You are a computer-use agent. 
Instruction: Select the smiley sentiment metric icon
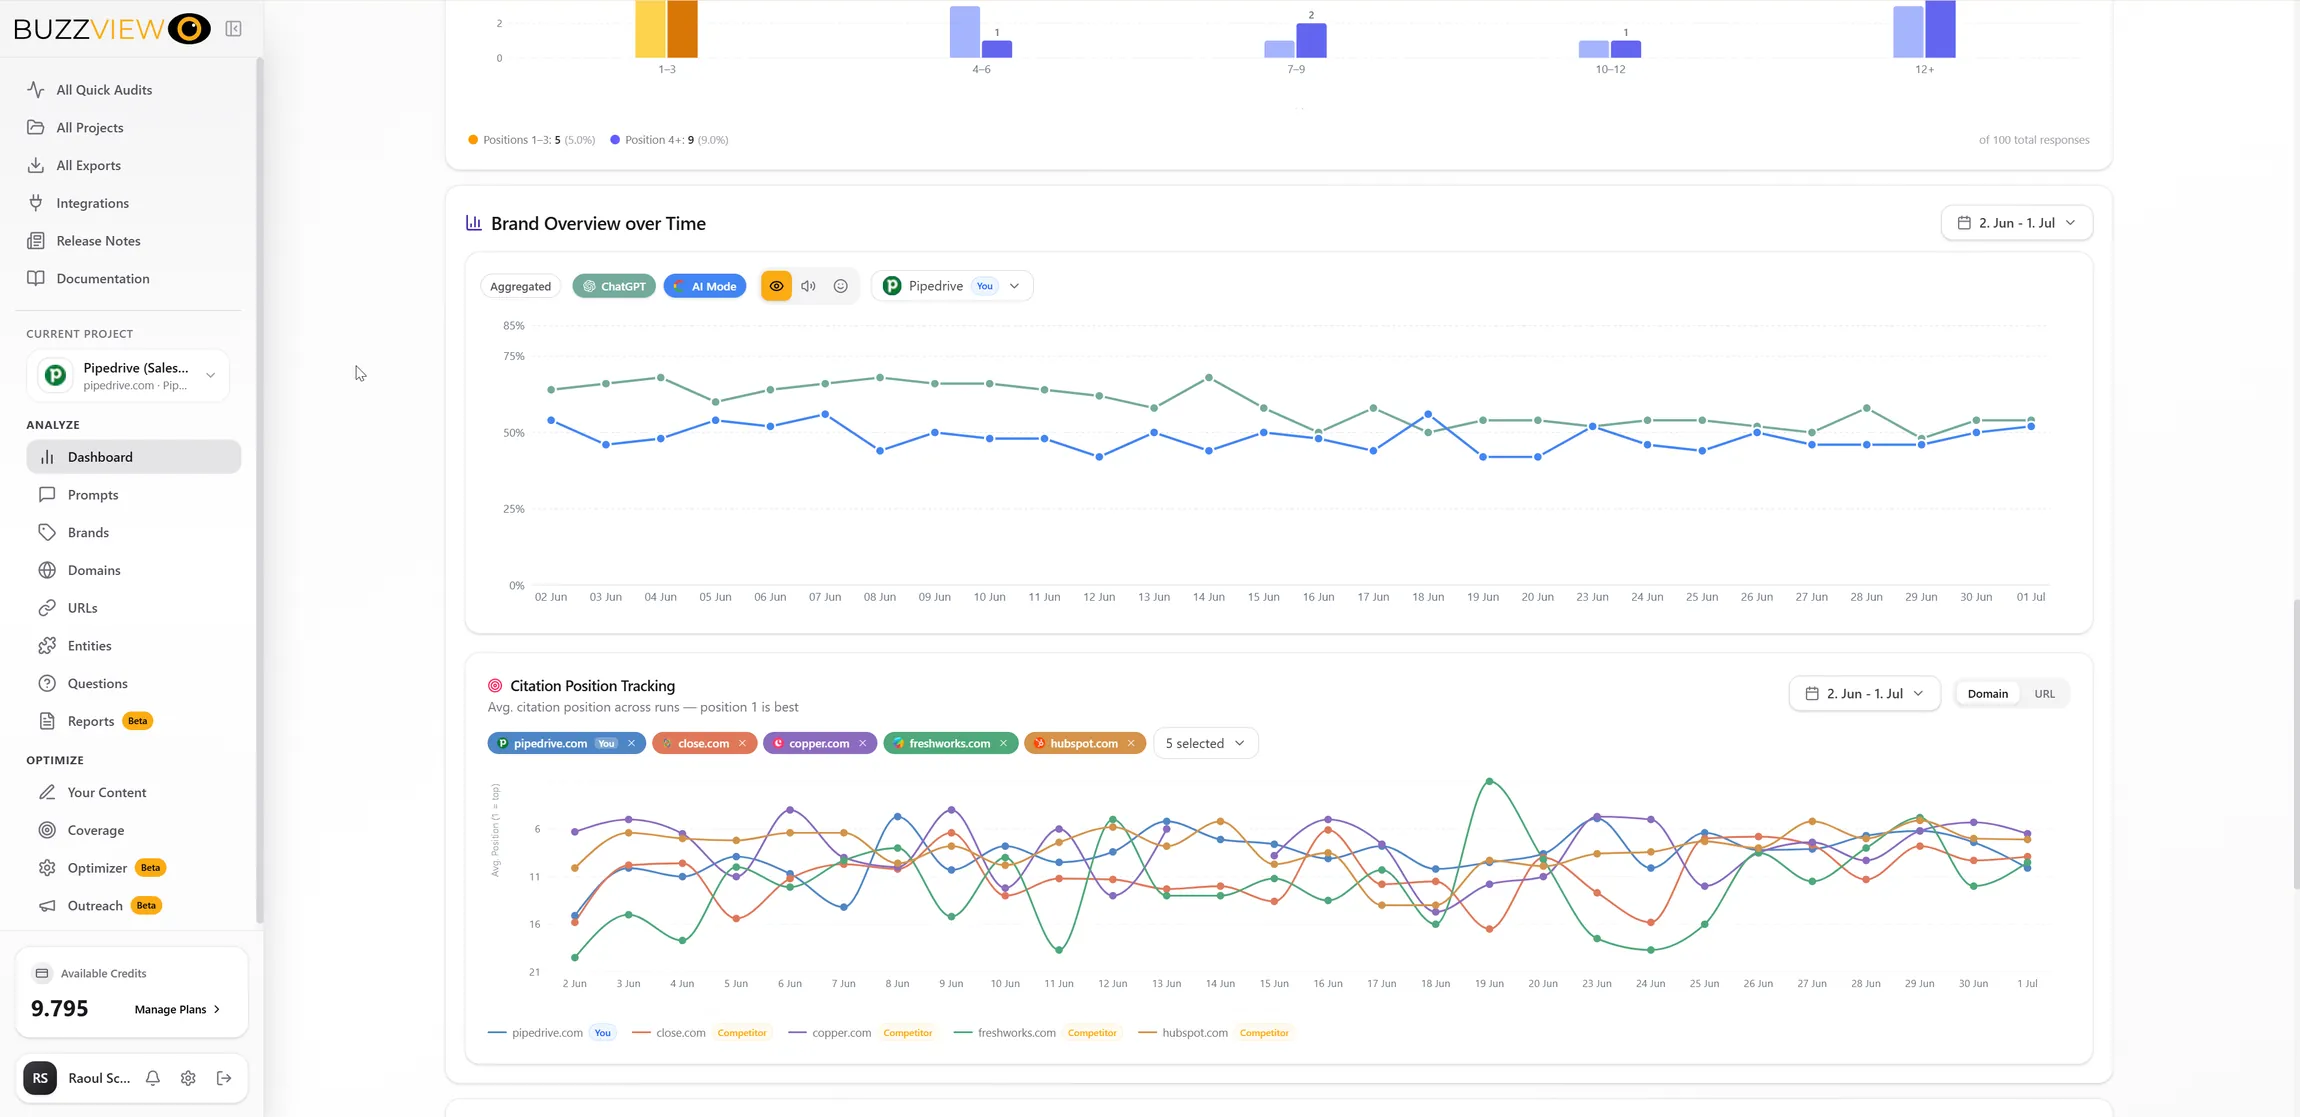point(841,286)
